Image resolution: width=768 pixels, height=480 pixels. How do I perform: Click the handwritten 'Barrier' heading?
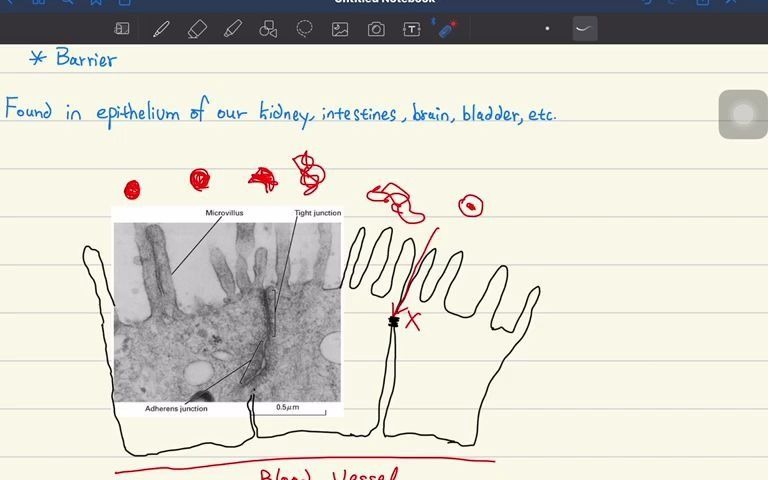86,58
